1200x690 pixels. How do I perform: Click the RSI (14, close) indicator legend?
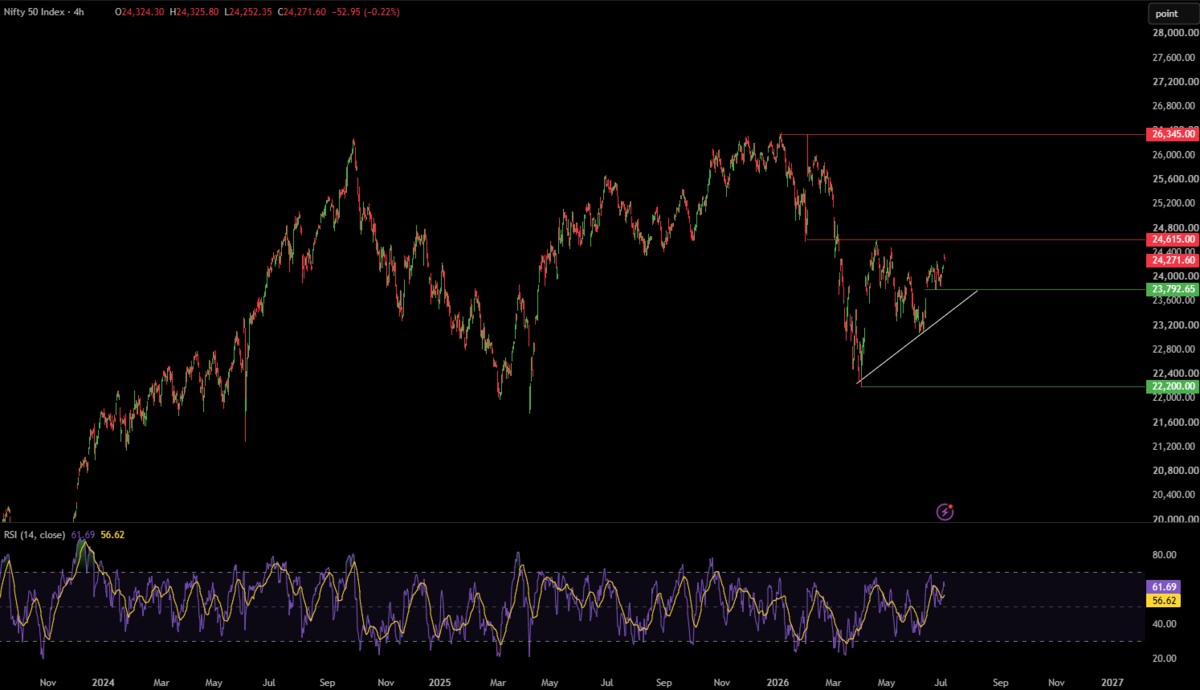tap(35, 535)
